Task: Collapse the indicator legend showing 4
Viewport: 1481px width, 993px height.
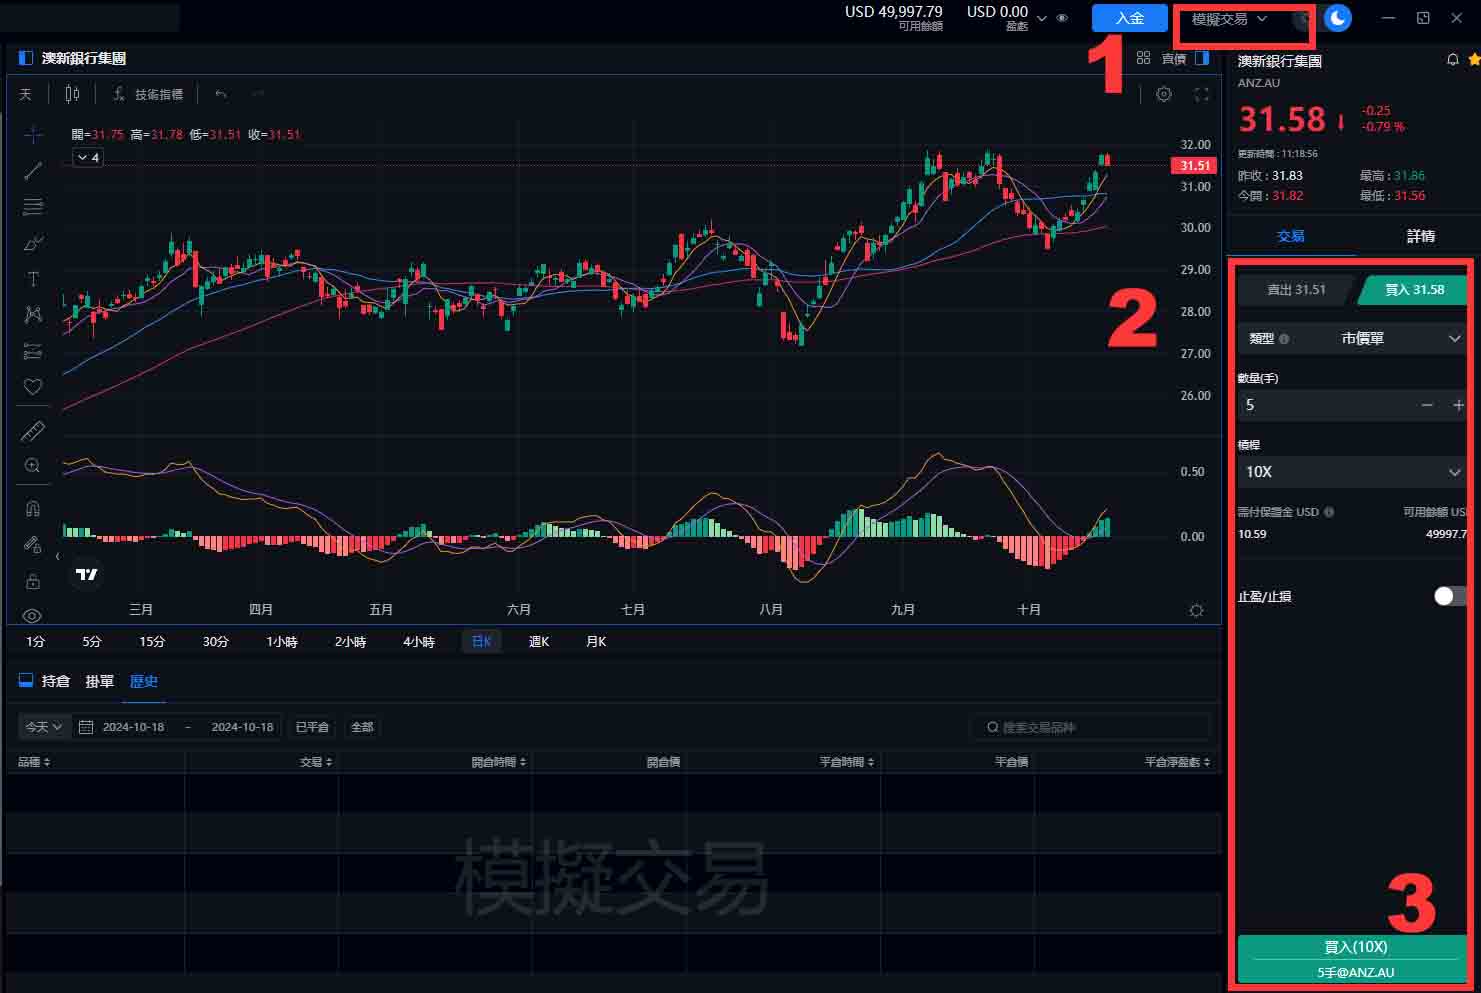Action: [88, 157]
